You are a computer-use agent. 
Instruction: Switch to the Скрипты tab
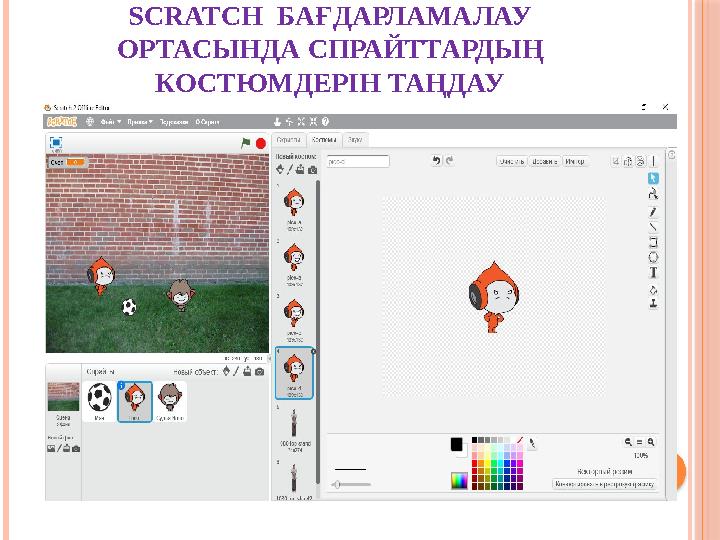pyautogui.click(x=289, y=140)
